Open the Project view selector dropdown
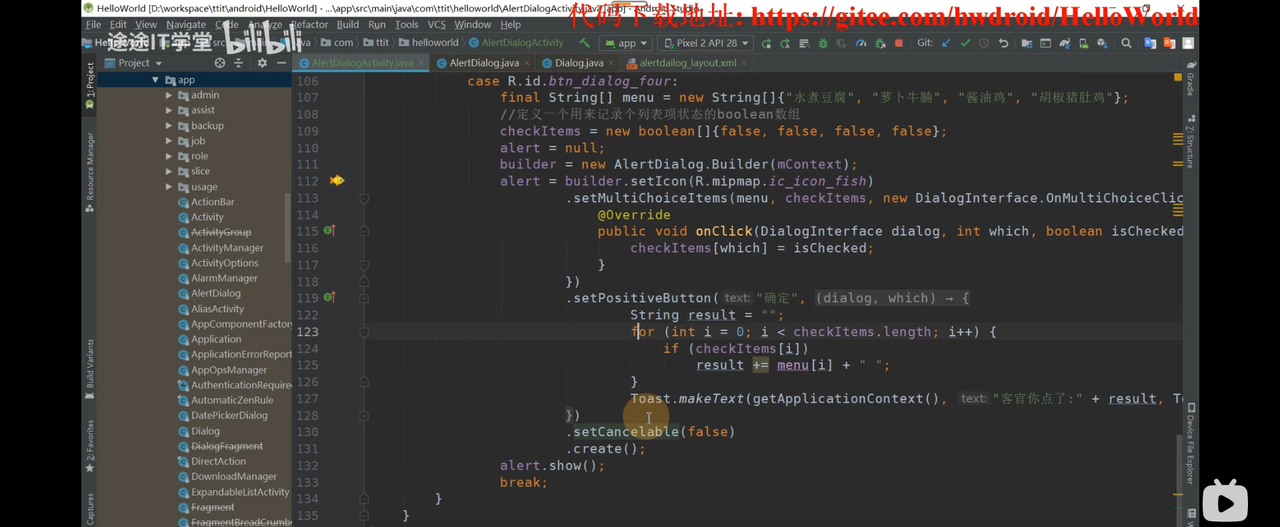Image resolution: width=1280 pixels, height=527 pixels. (x=133, y=62)
